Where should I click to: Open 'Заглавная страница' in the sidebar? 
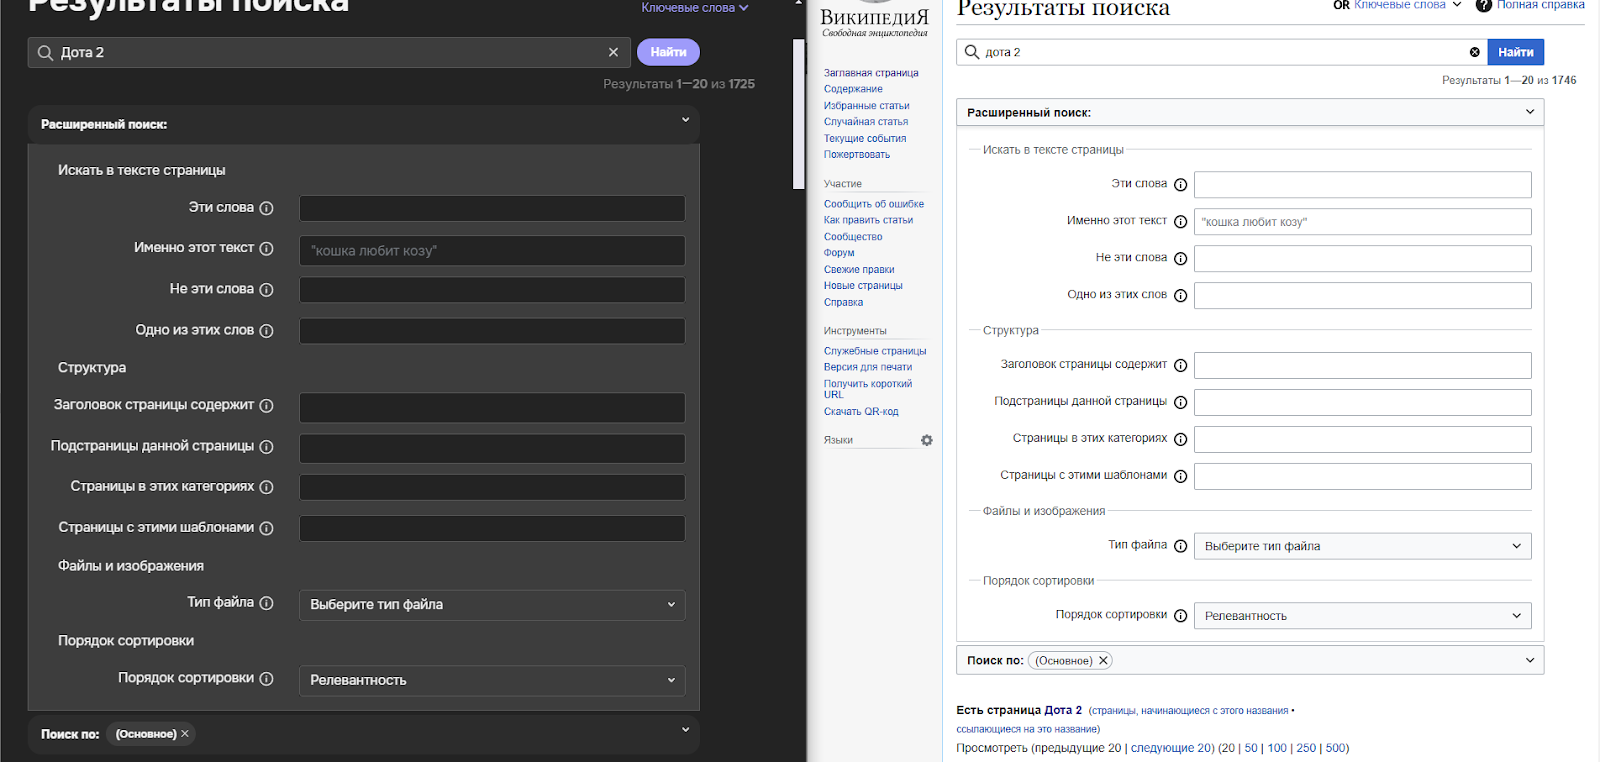coord(870,73)
